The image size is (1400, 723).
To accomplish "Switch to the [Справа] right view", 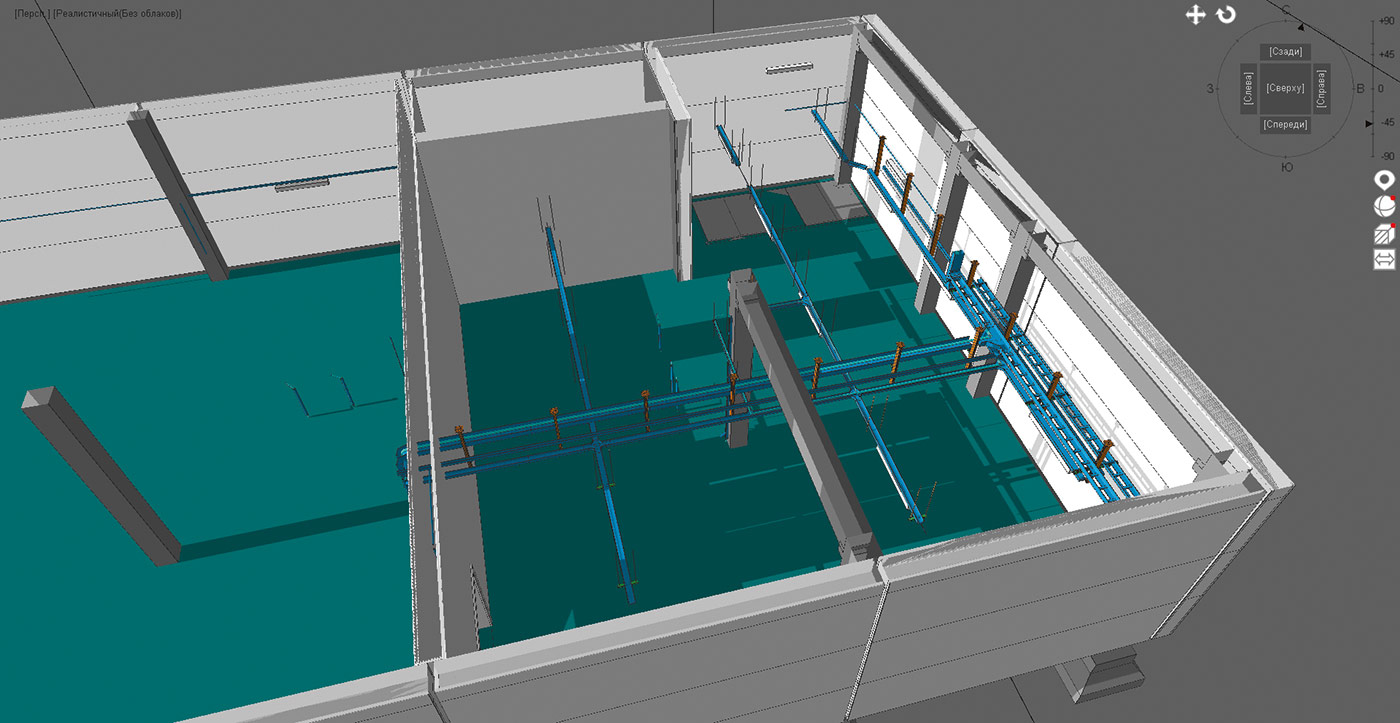I will (x=1322, y=88).
